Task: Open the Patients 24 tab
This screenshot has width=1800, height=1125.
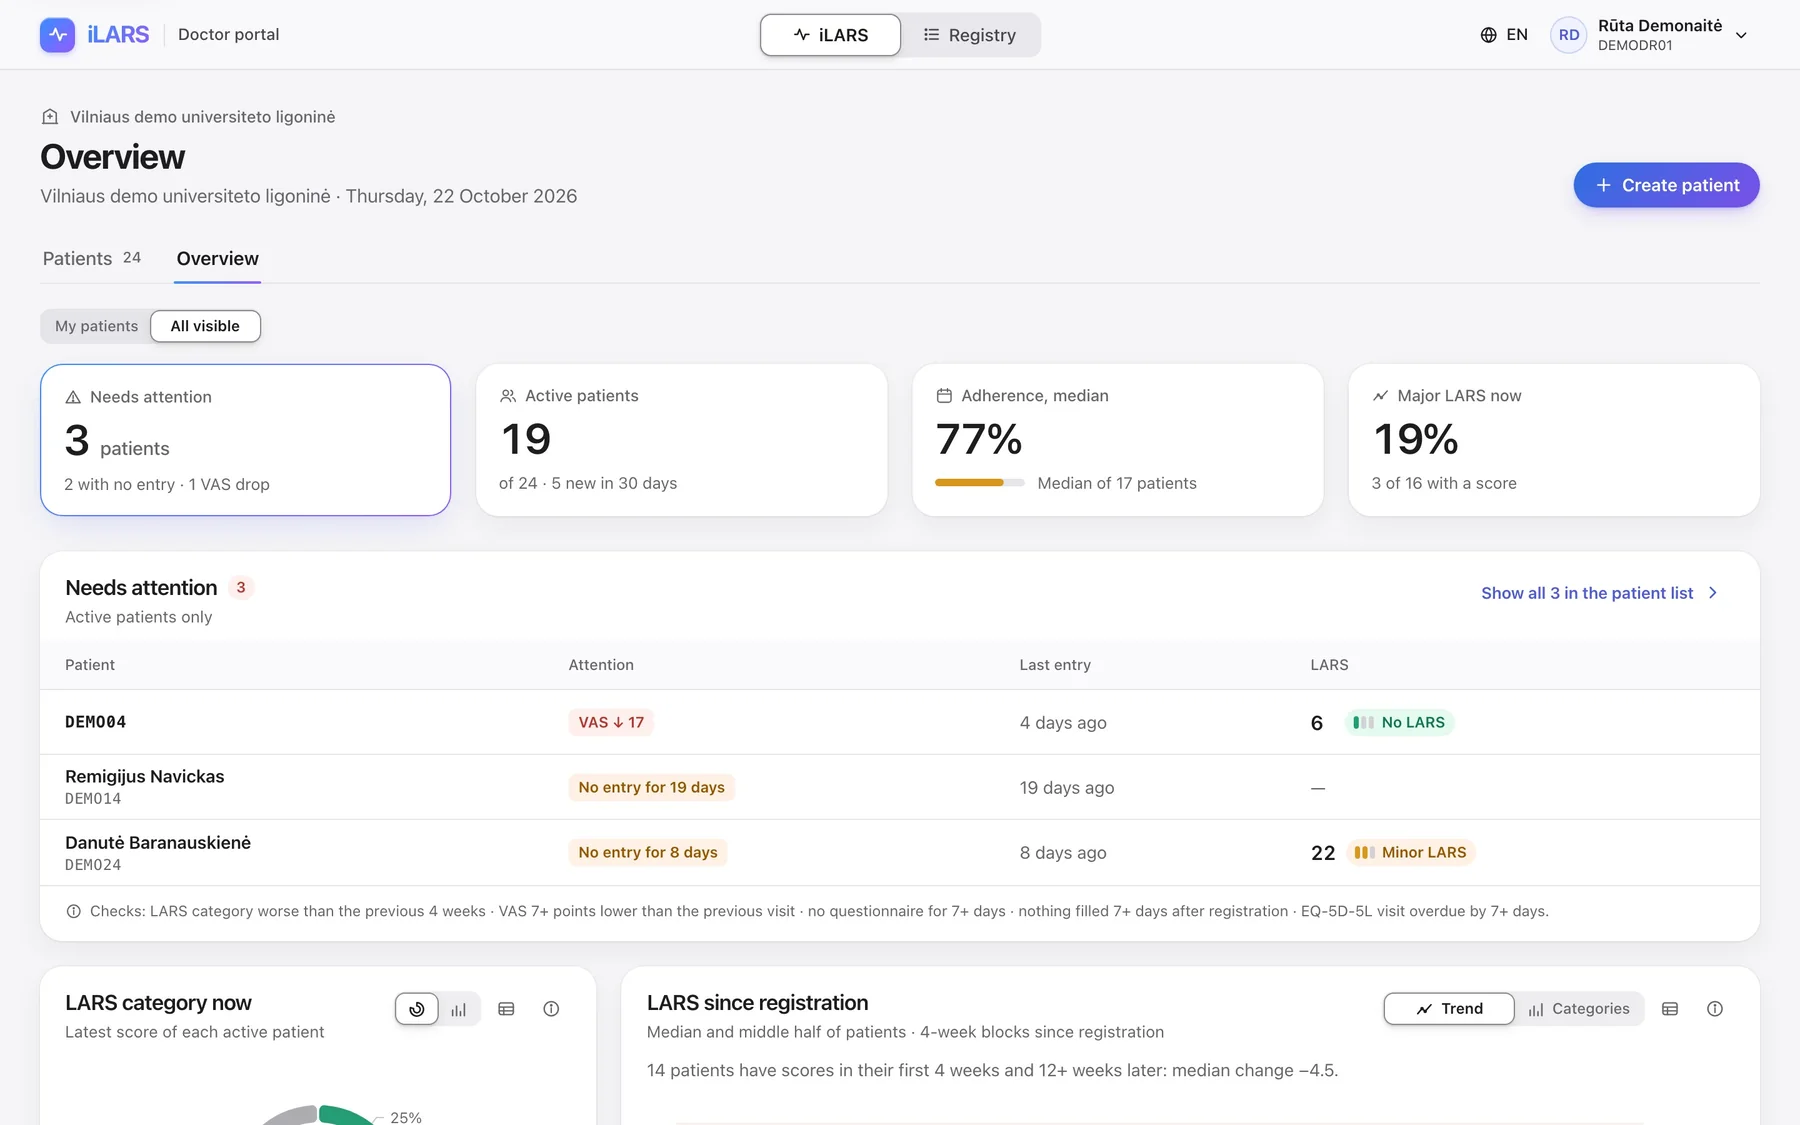Action: [x=92, y=258]
